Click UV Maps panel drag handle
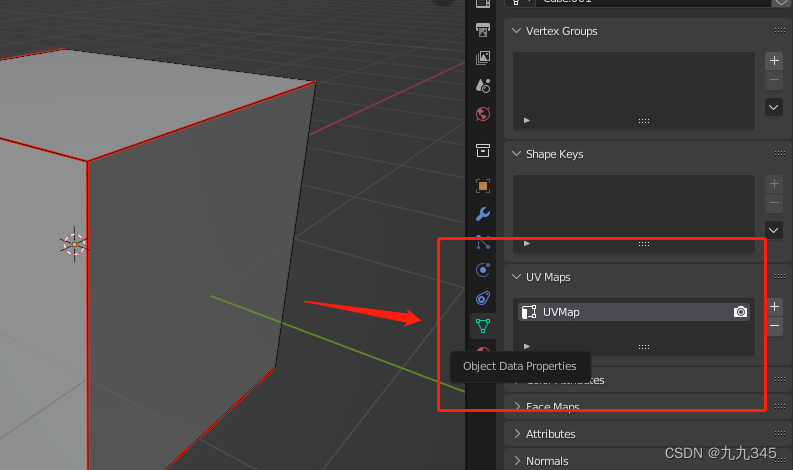 [x=780, y=277]
